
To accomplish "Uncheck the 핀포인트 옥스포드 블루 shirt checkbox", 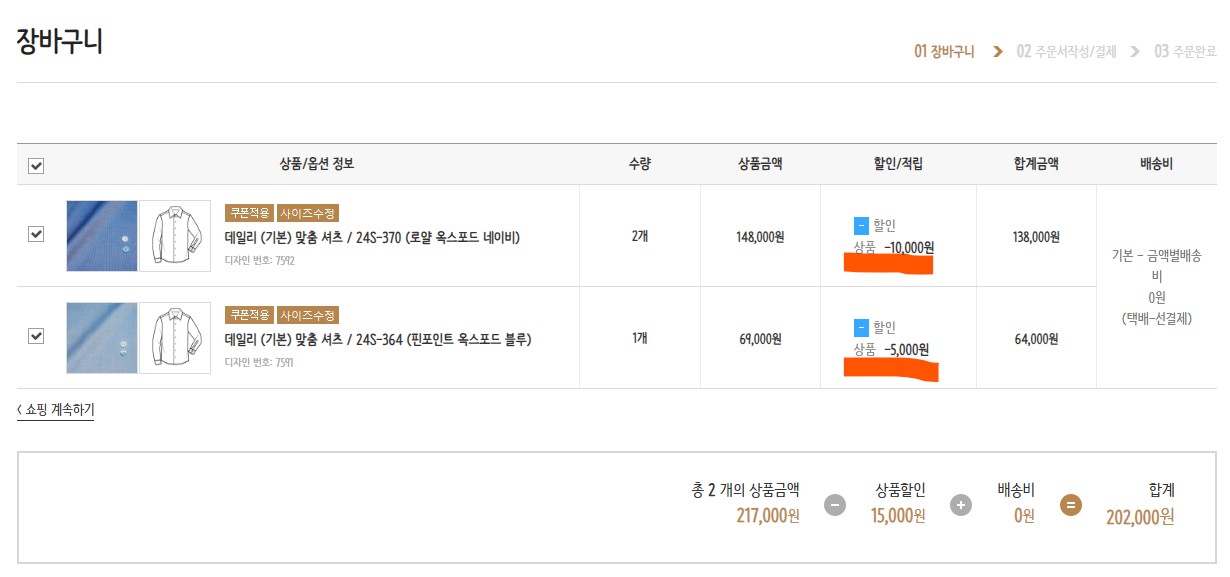I will [x=36, y=336].
